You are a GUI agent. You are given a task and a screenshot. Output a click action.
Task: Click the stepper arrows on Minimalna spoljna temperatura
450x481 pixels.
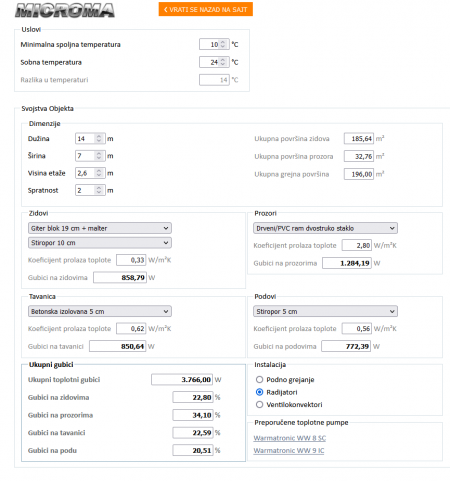[223, 44]
